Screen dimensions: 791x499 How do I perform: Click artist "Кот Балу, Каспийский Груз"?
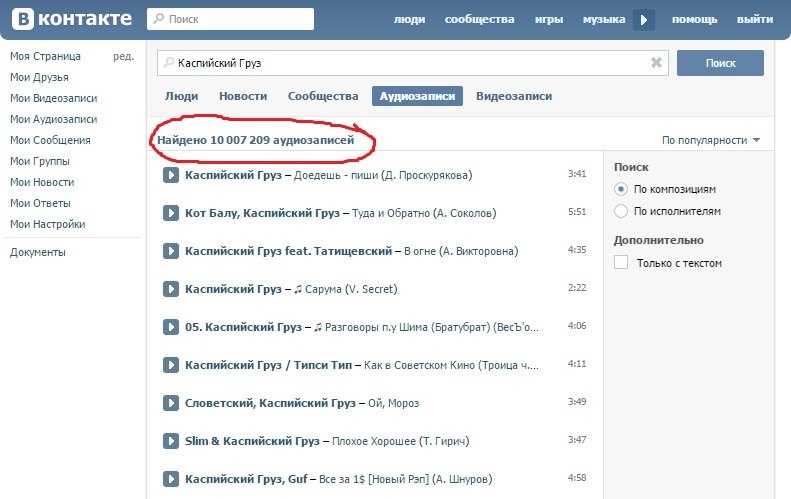tap(262, 213)
